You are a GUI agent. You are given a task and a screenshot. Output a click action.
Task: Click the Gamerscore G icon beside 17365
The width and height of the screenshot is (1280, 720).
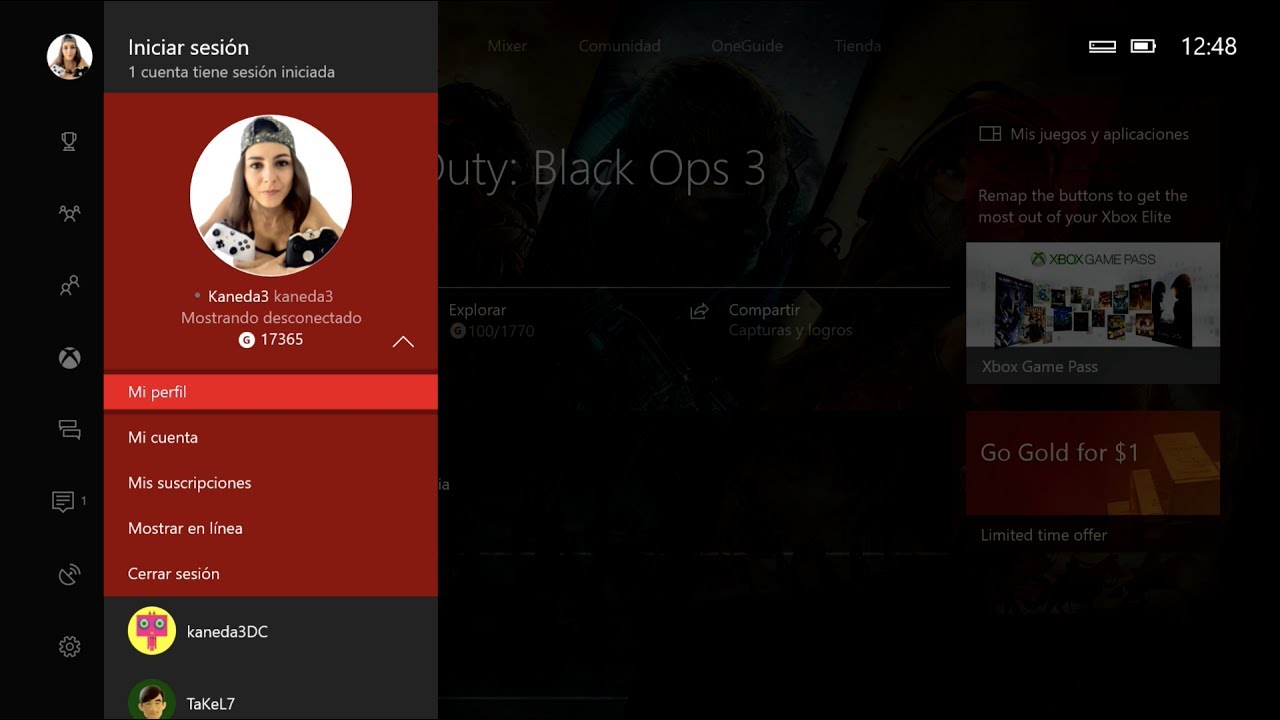coord(247,340)
